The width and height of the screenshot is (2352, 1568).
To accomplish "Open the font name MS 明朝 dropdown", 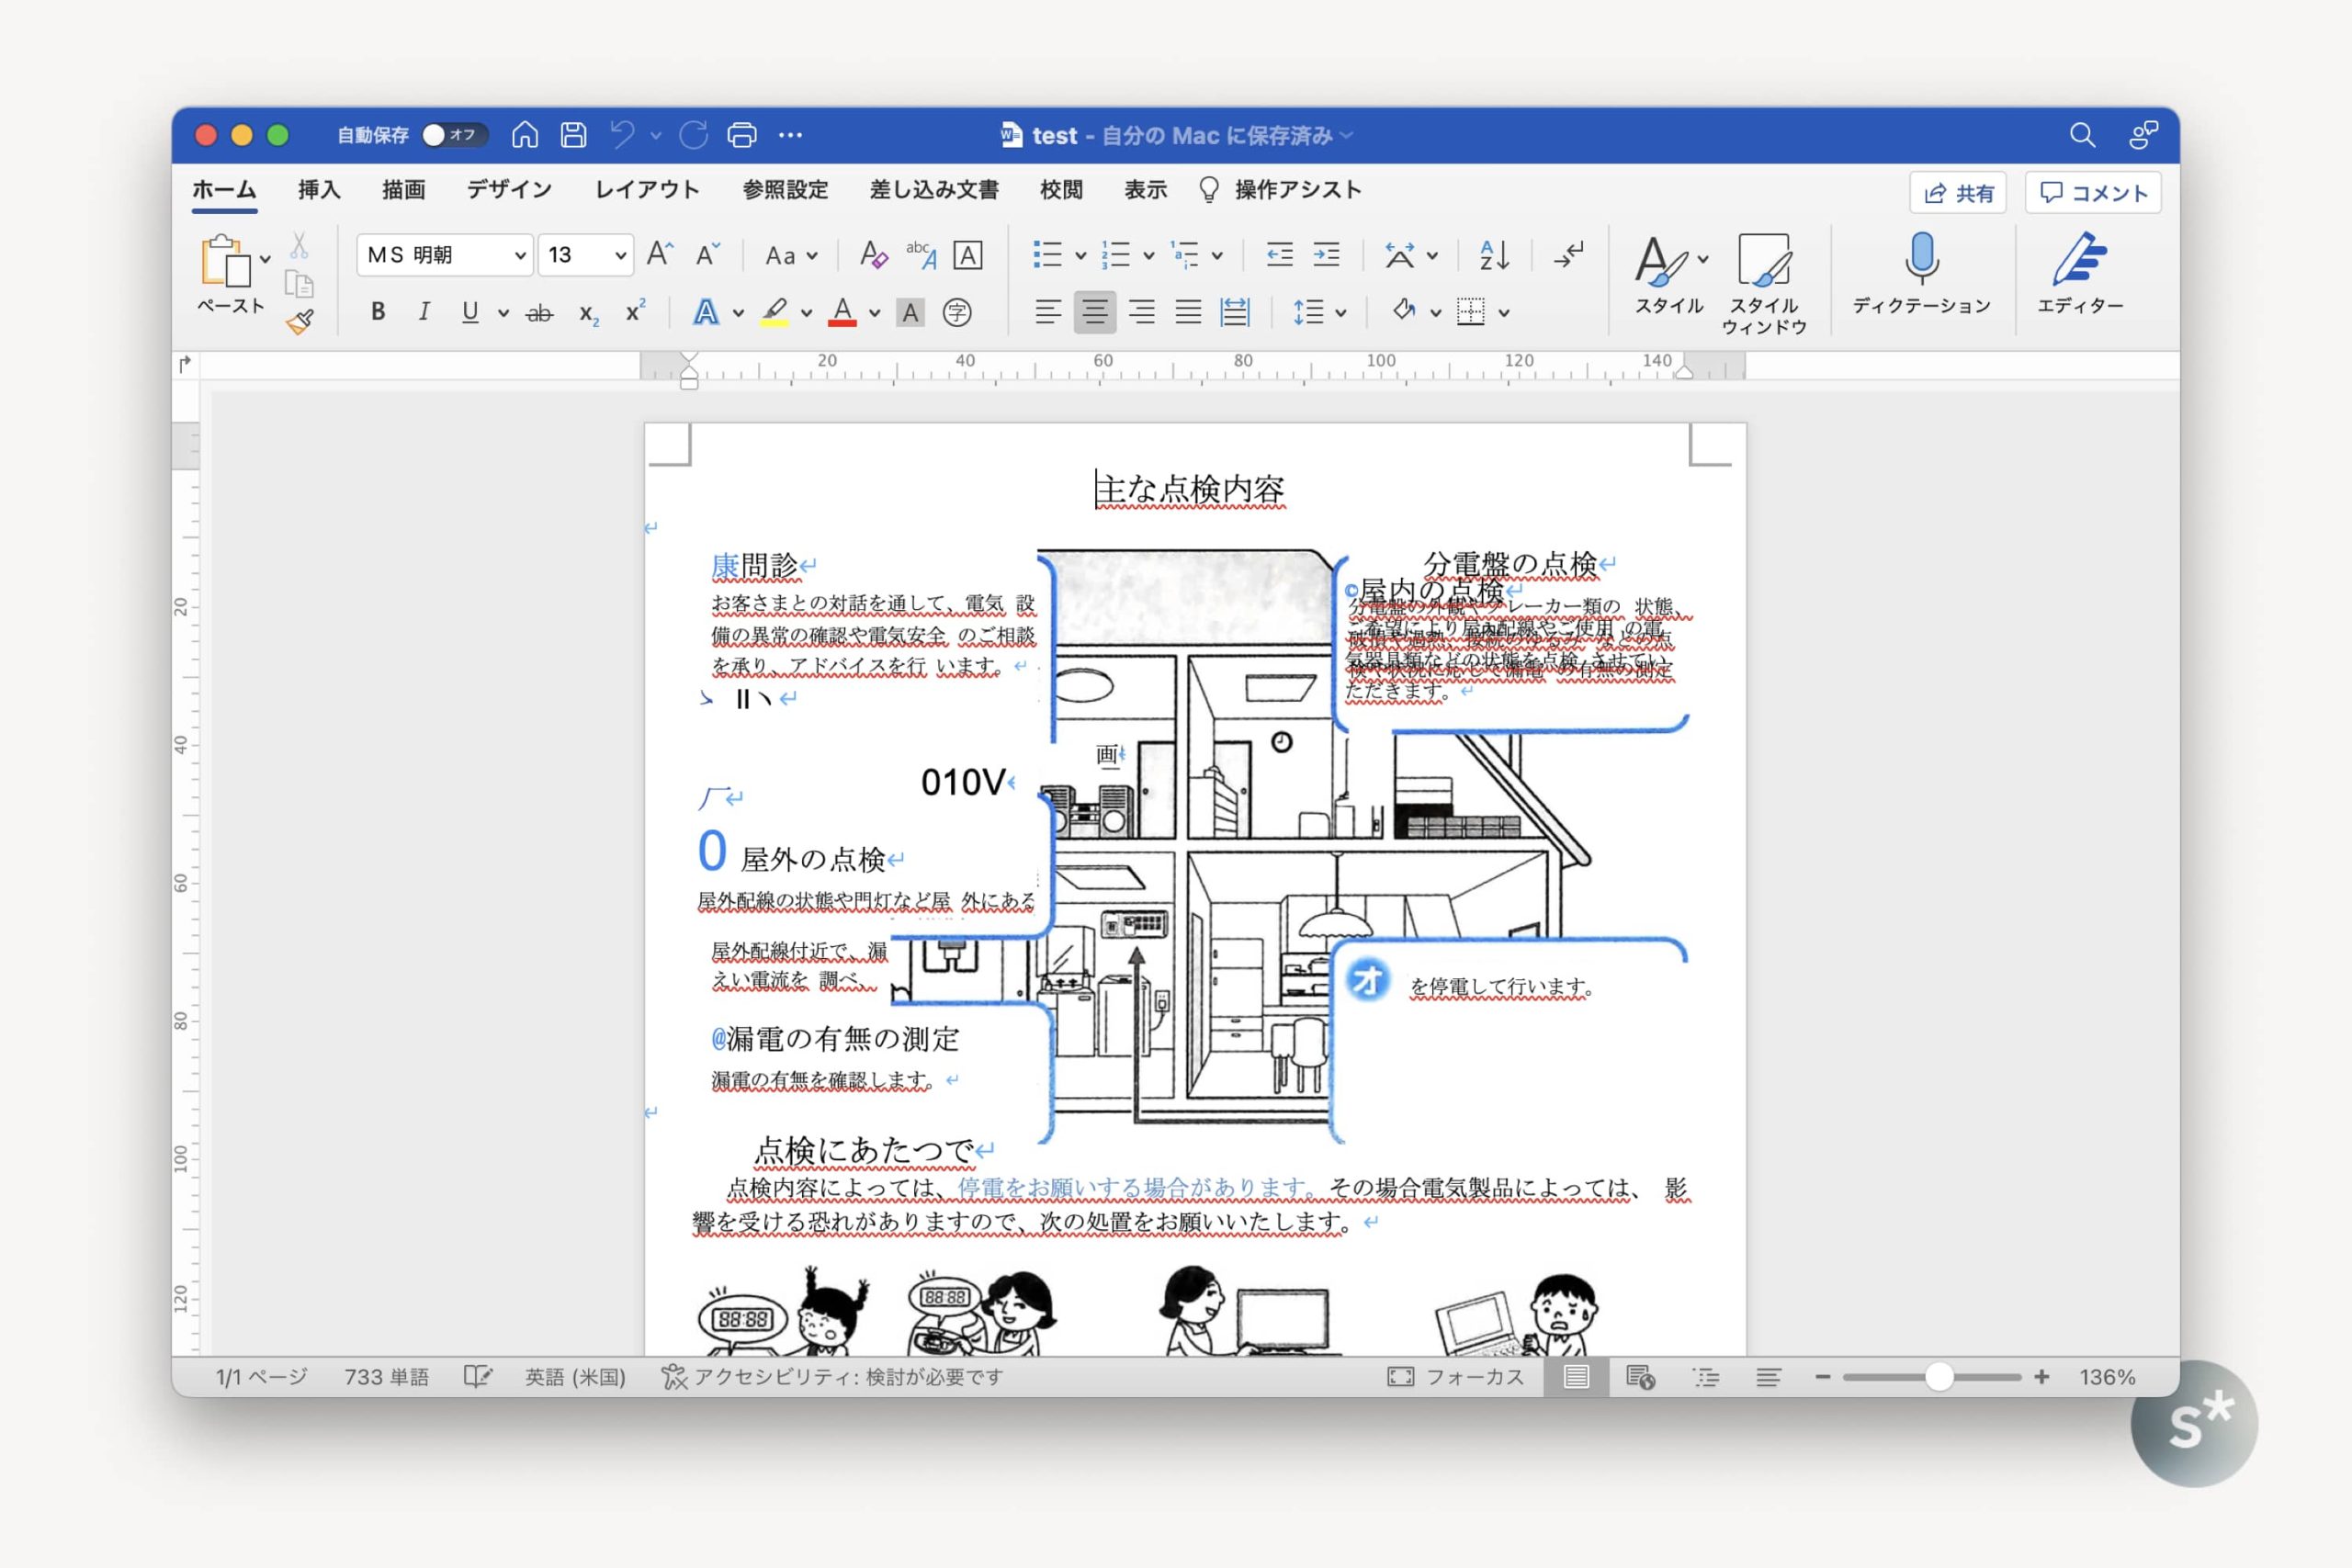I will point(520,256).
